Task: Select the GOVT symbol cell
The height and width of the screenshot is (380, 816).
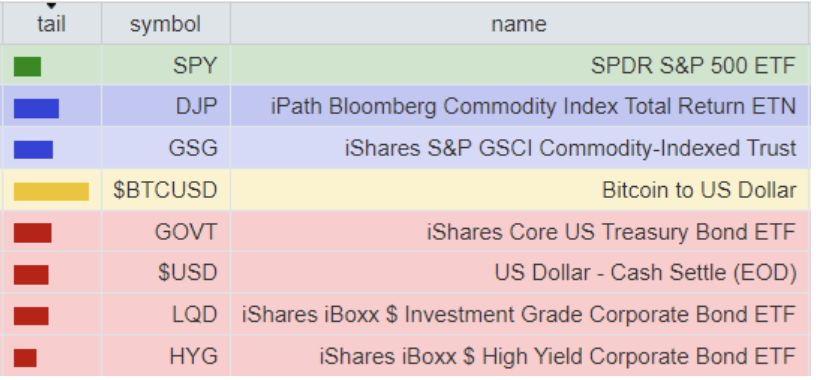Action: tap(166, 232)
